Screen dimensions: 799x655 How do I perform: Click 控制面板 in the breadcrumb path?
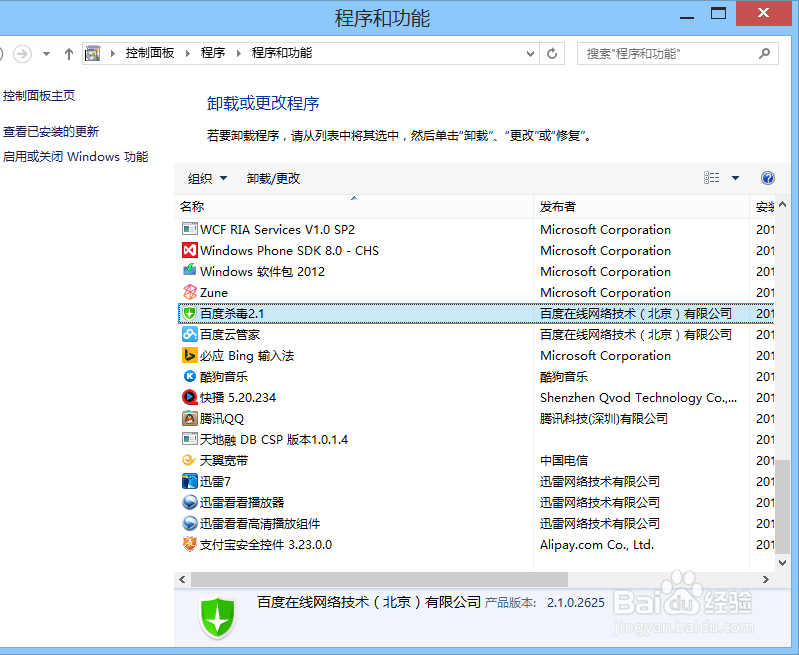click(150, 53)
